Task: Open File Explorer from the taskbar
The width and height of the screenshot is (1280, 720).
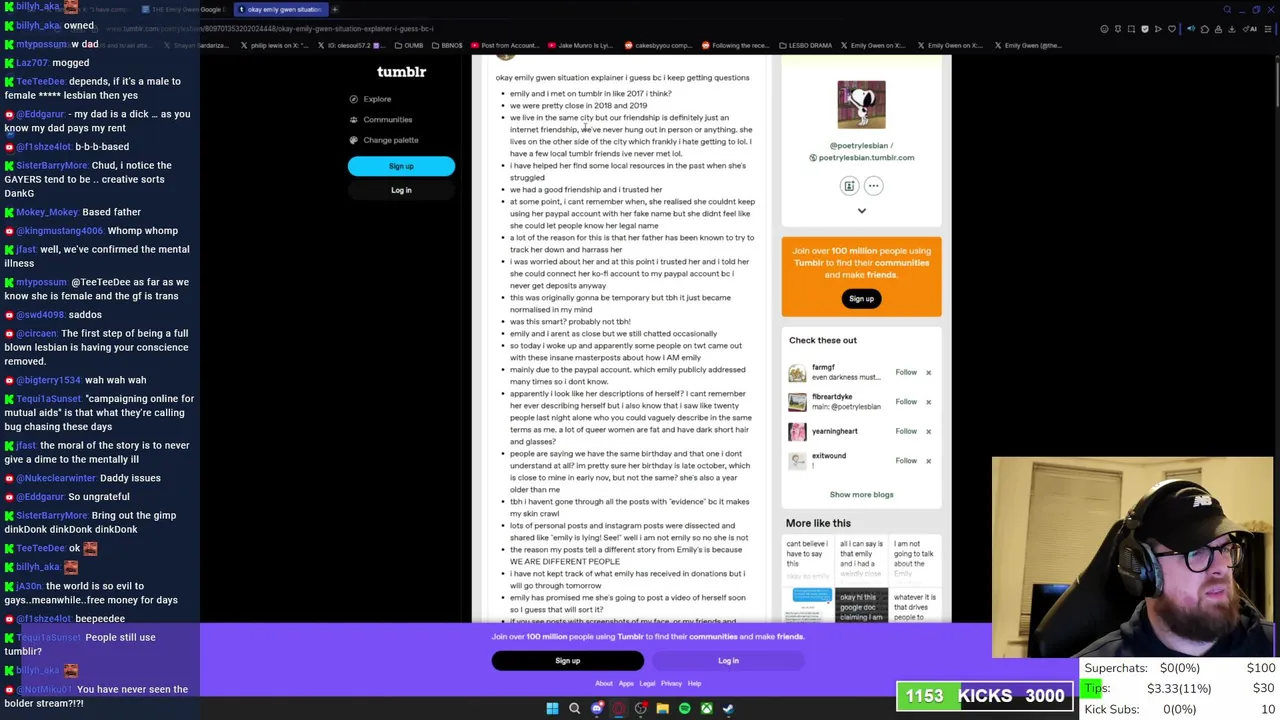Action: coord(662,709)
